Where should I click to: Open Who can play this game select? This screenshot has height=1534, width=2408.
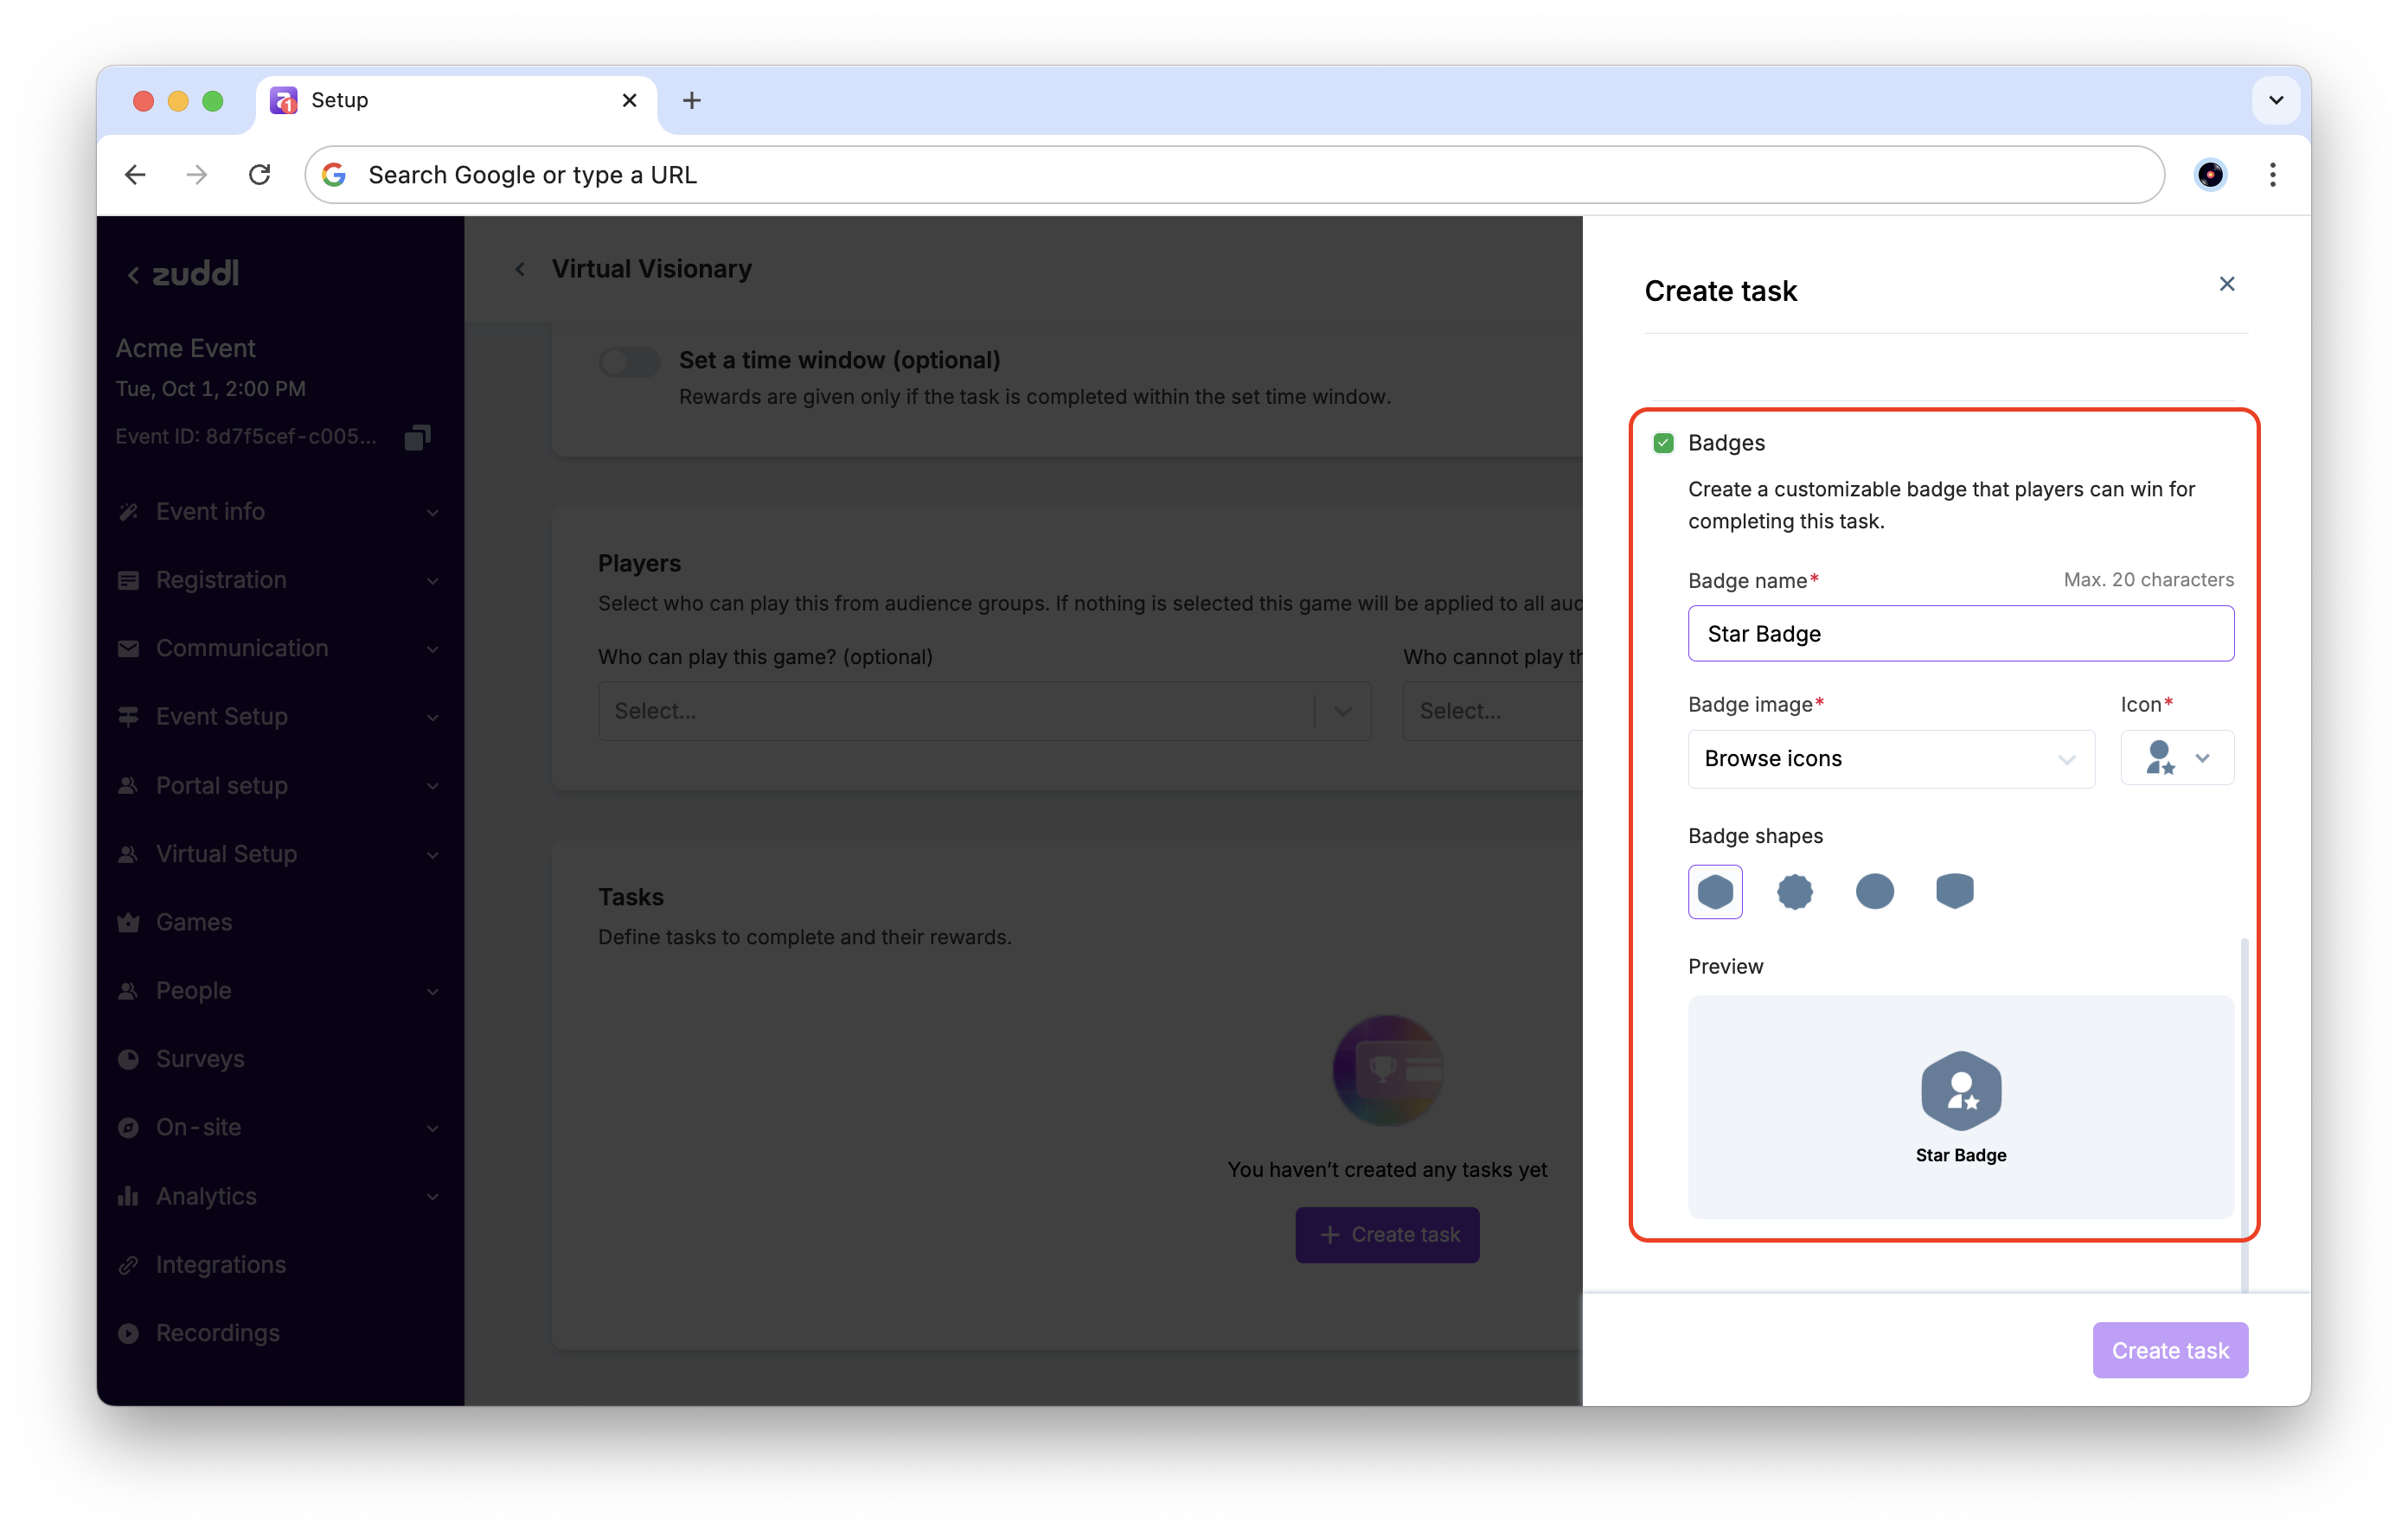[984, 711]
